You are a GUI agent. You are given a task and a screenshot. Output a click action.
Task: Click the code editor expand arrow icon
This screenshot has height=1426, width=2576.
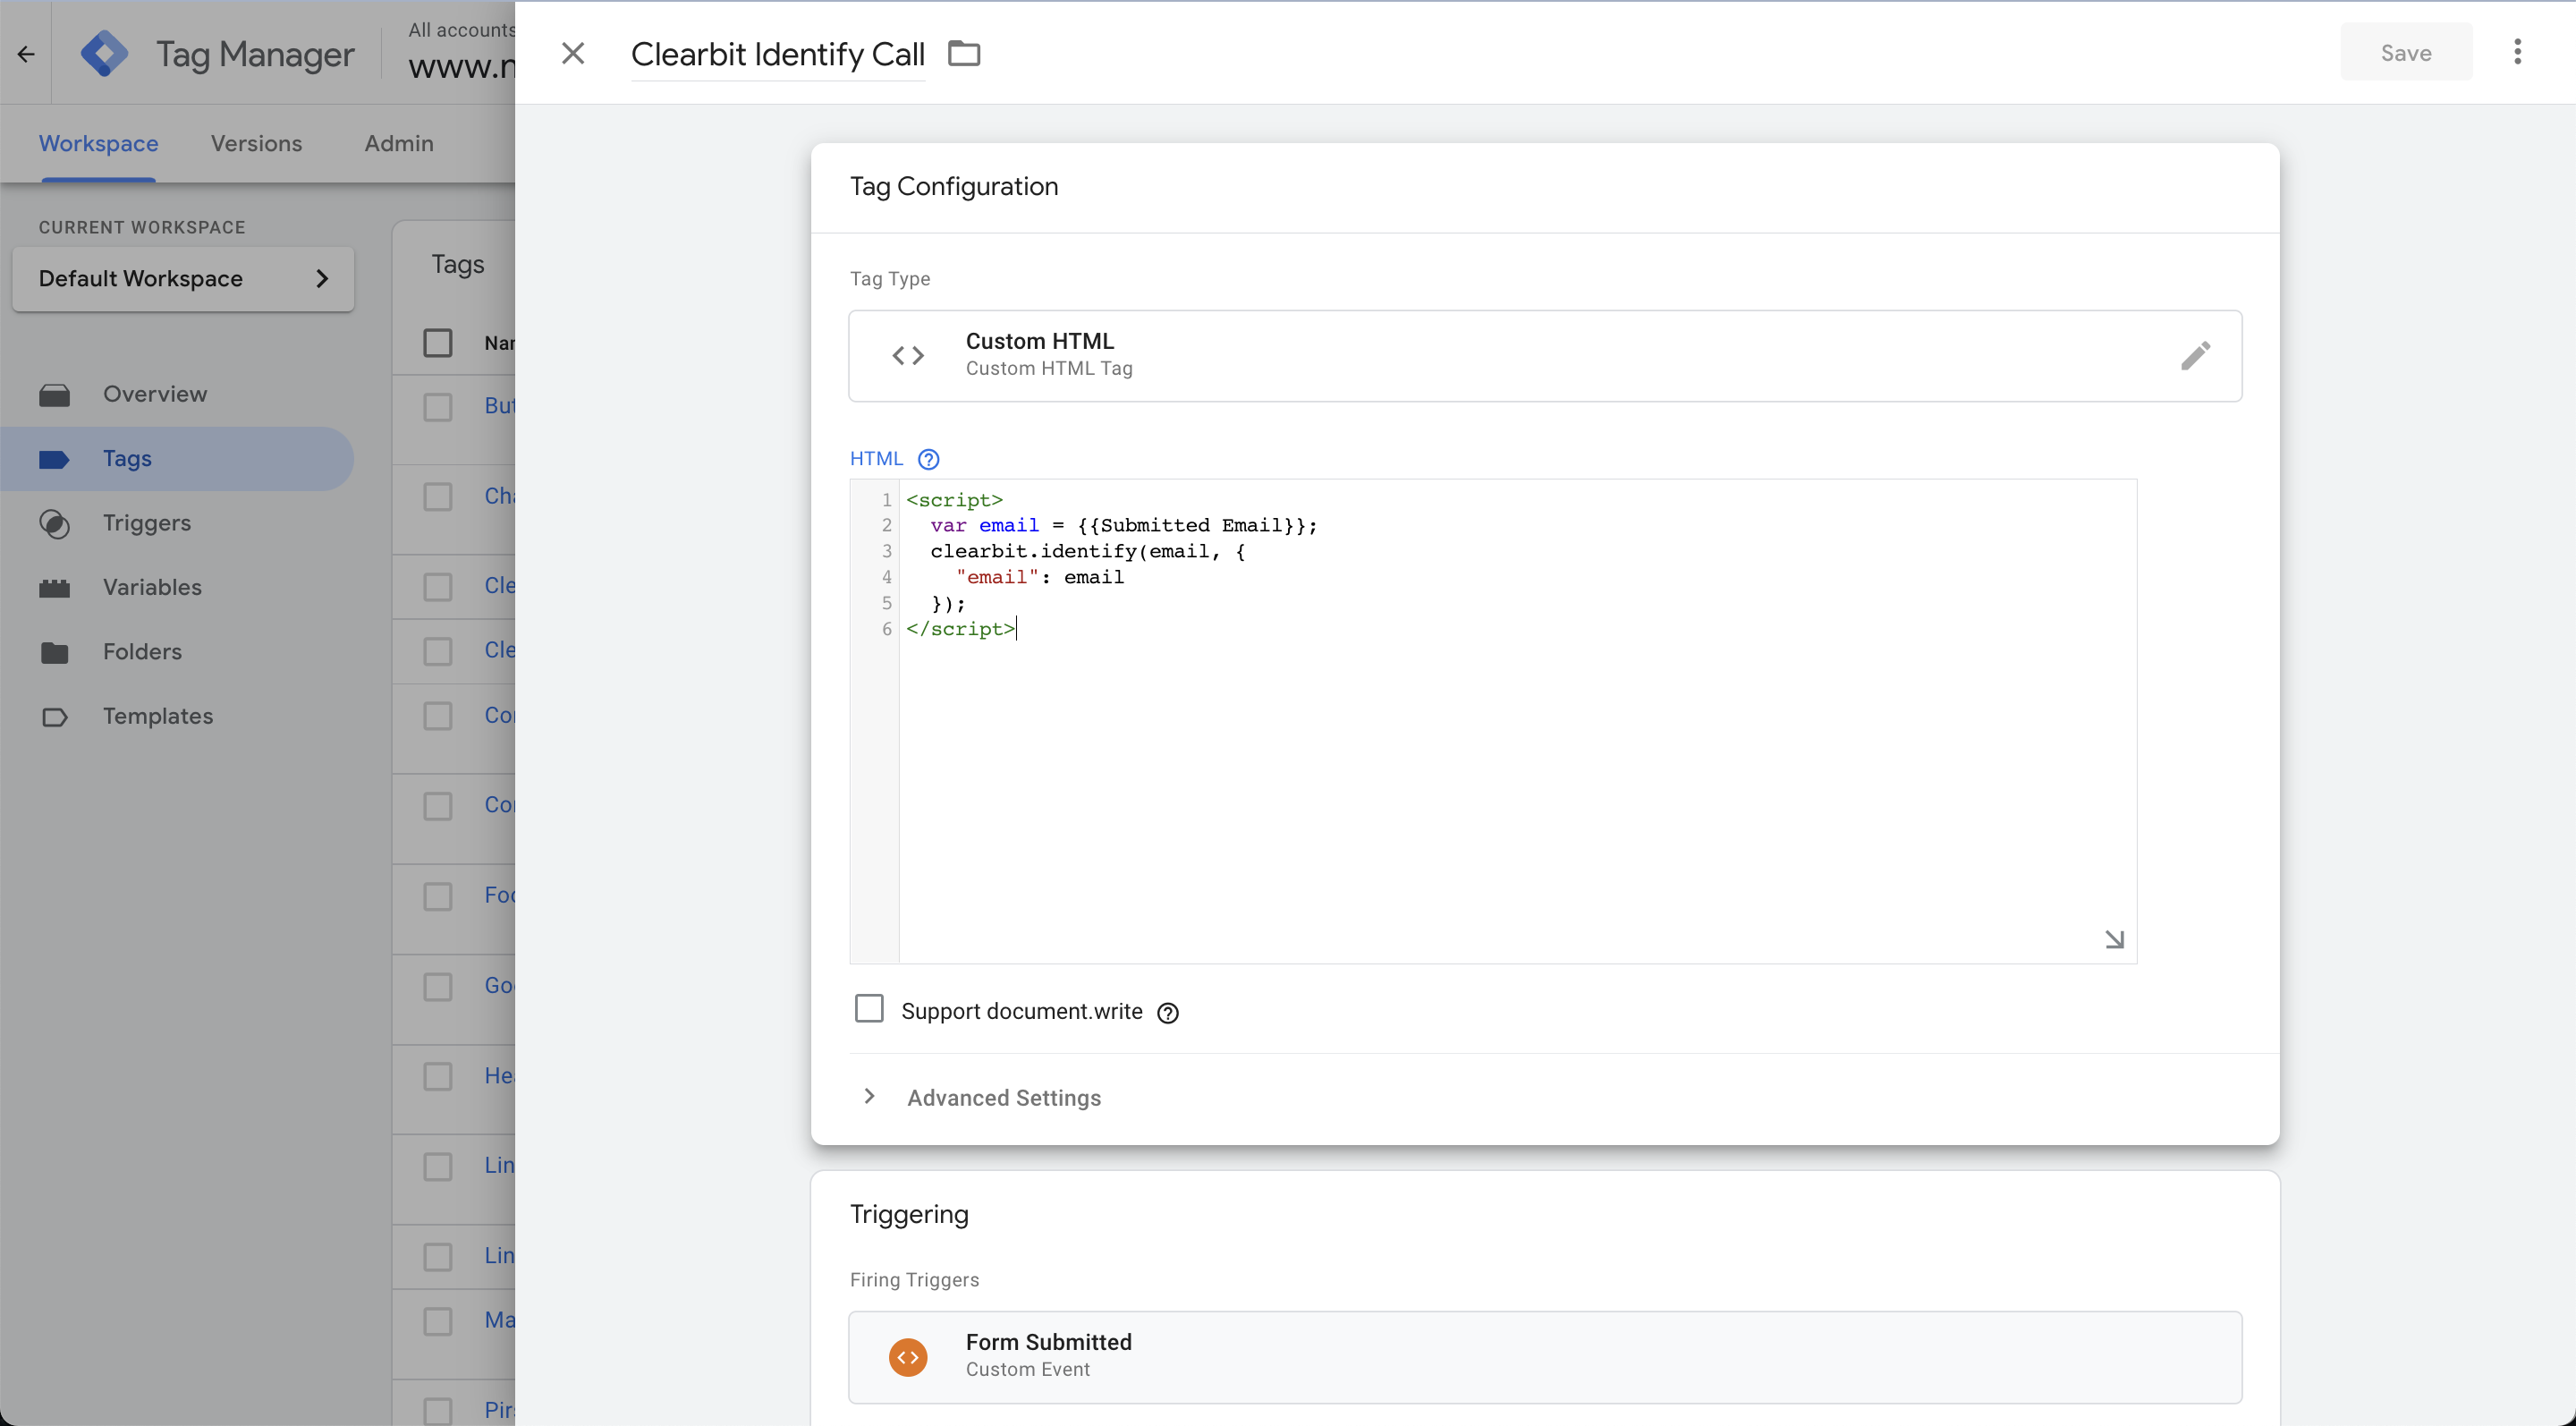pos(2114,939)
